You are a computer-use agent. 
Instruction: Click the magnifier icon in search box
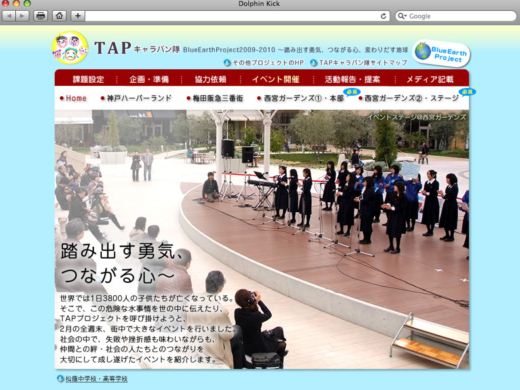tap(401, 16)
